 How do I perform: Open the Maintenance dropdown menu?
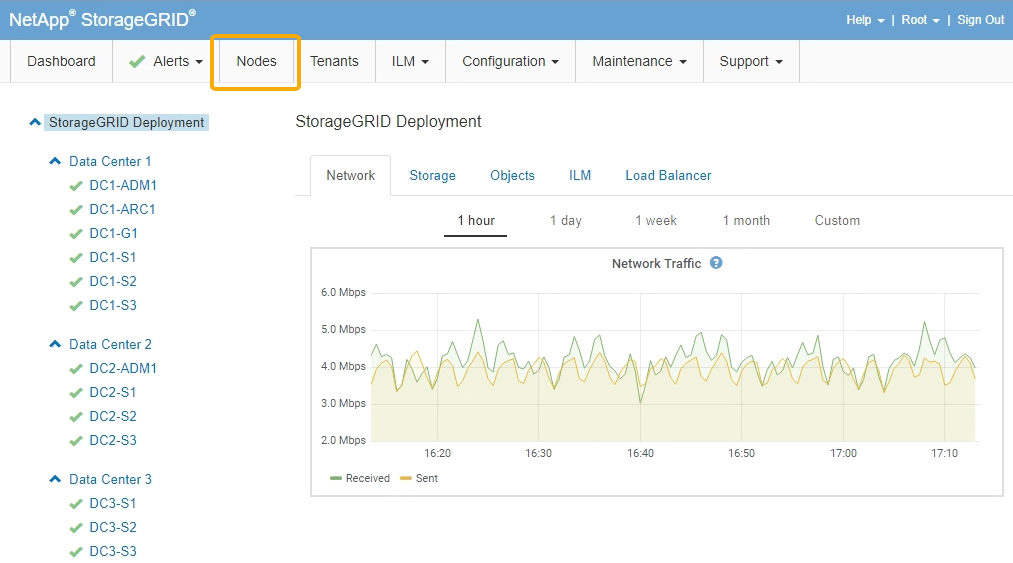(x=639, y=61)
